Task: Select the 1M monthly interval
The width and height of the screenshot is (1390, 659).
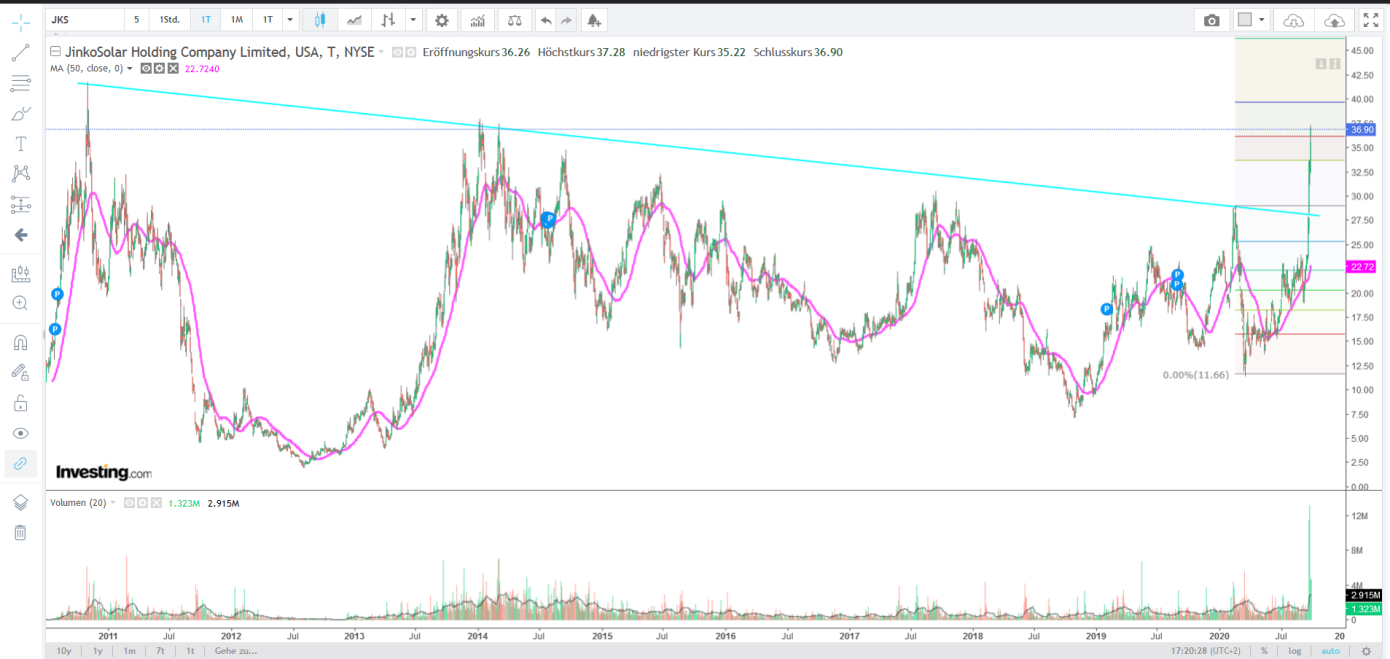Action: pos(236,20)
